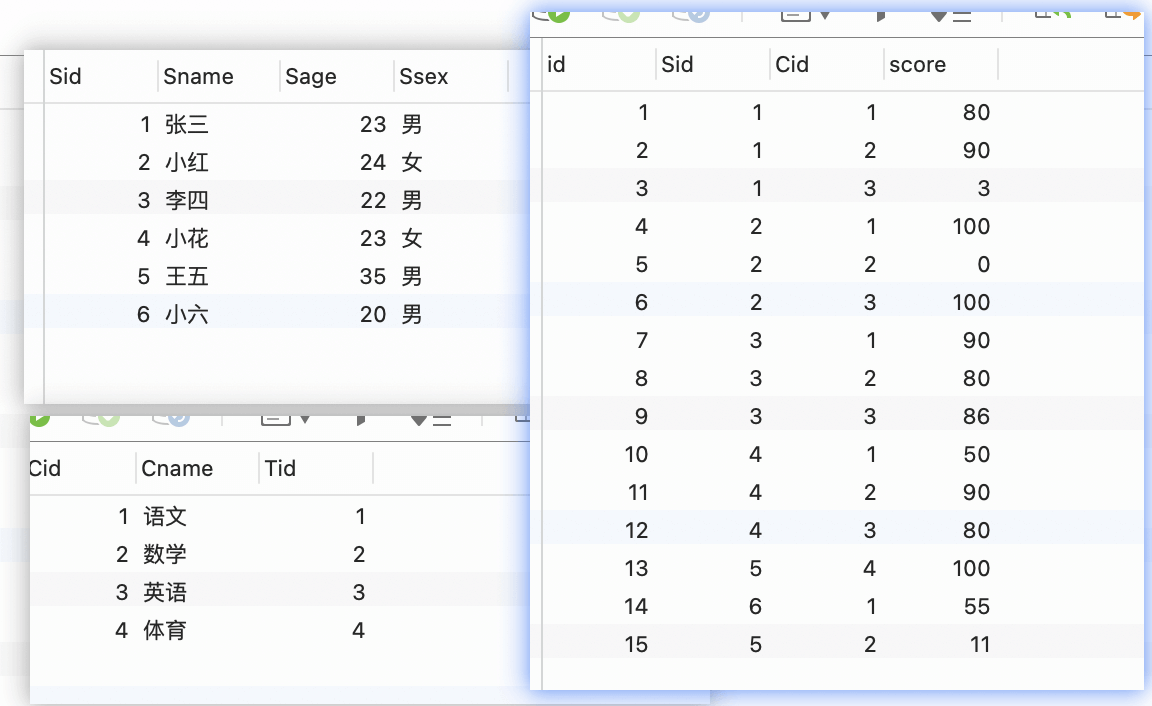The width and height of the screenshot is (1152, 706).
Task: Click the Rollback icon above Cname table
Action: [x=171, y=419]
